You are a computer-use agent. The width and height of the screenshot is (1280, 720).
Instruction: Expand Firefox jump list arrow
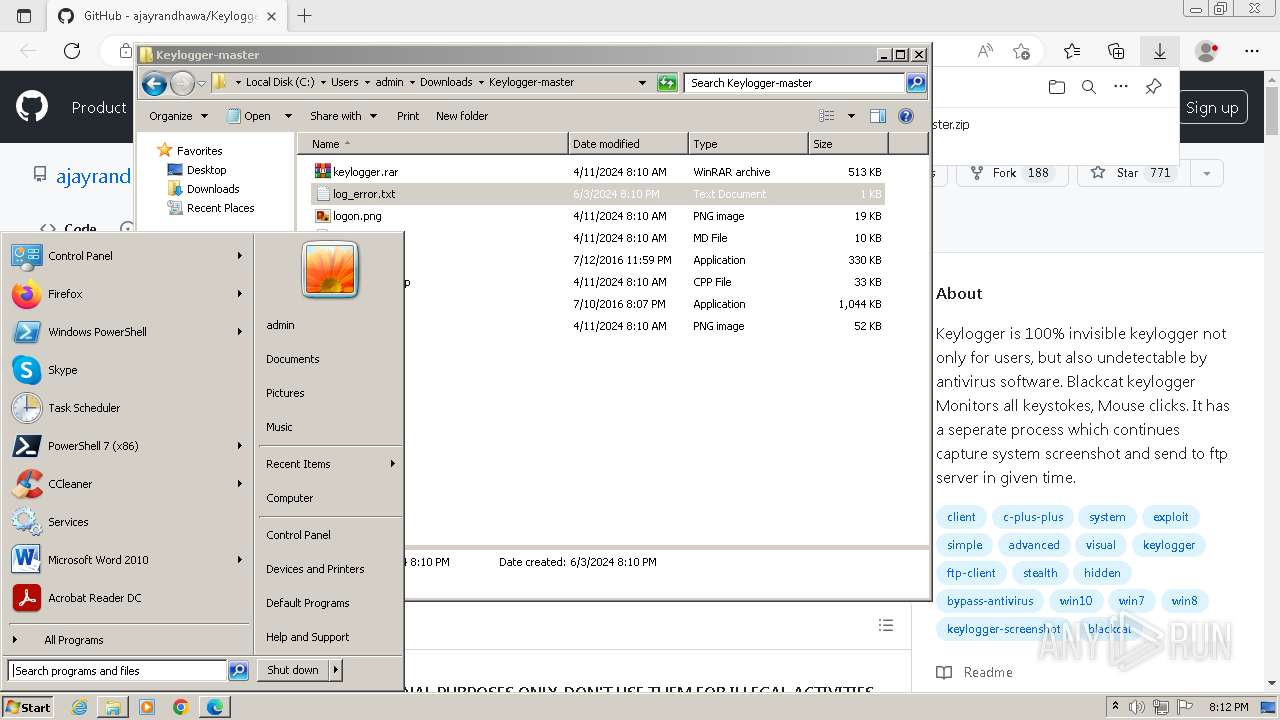point(240,294)
